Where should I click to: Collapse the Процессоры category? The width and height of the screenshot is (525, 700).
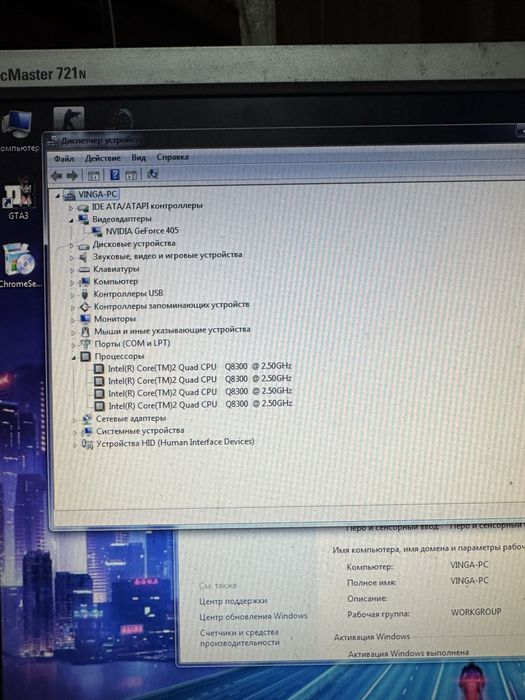click(x=74, y=358)
